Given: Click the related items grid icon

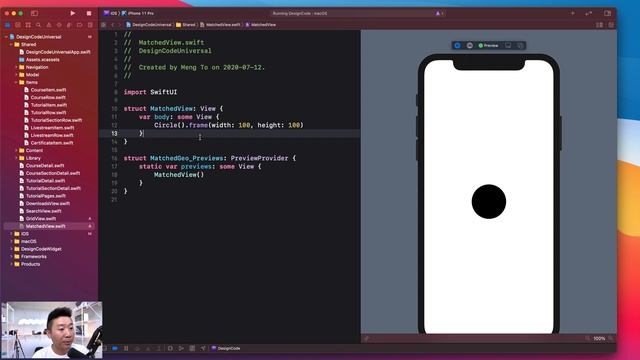Looking at the screenshot, I should pyautogui.click(x=104, y=25).
